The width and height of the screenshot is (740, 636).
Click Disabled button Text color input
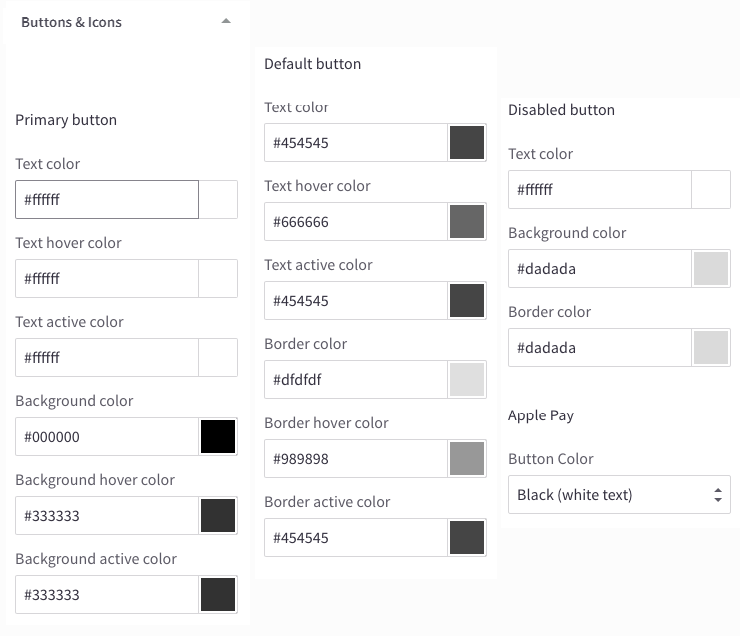coord(600,190)
